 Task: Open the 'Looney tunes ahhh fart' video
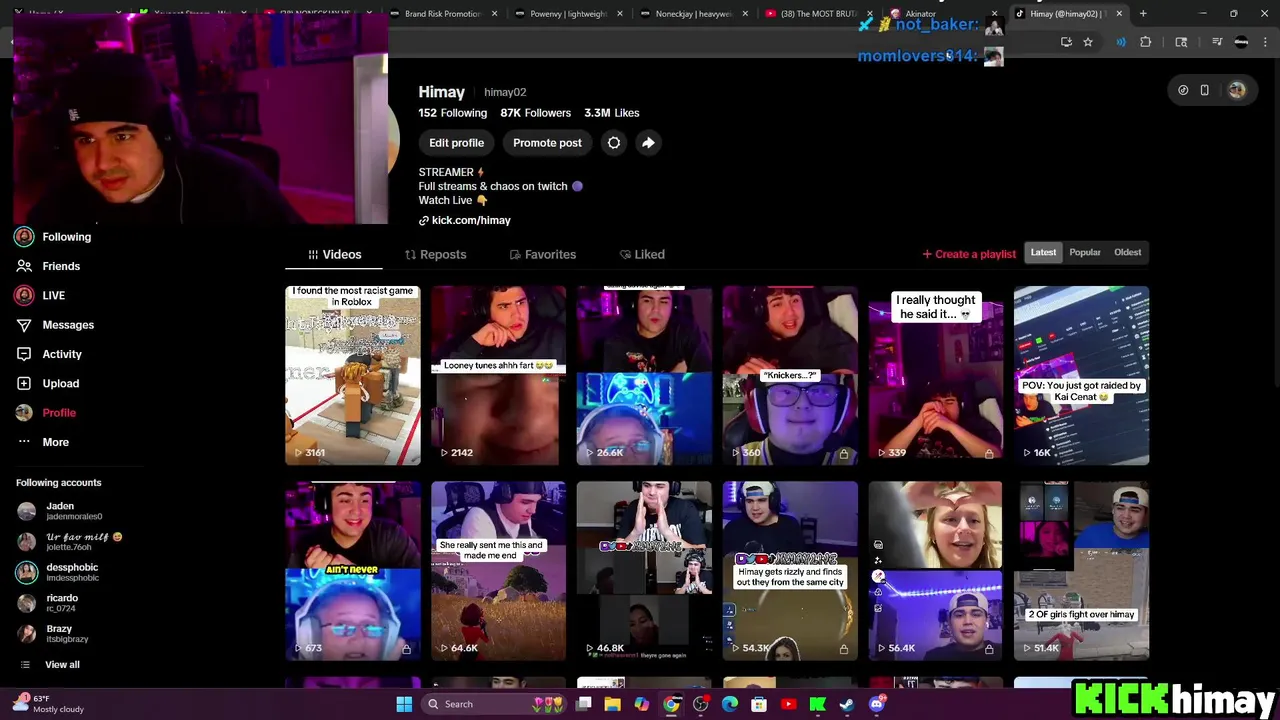(498, 375)
